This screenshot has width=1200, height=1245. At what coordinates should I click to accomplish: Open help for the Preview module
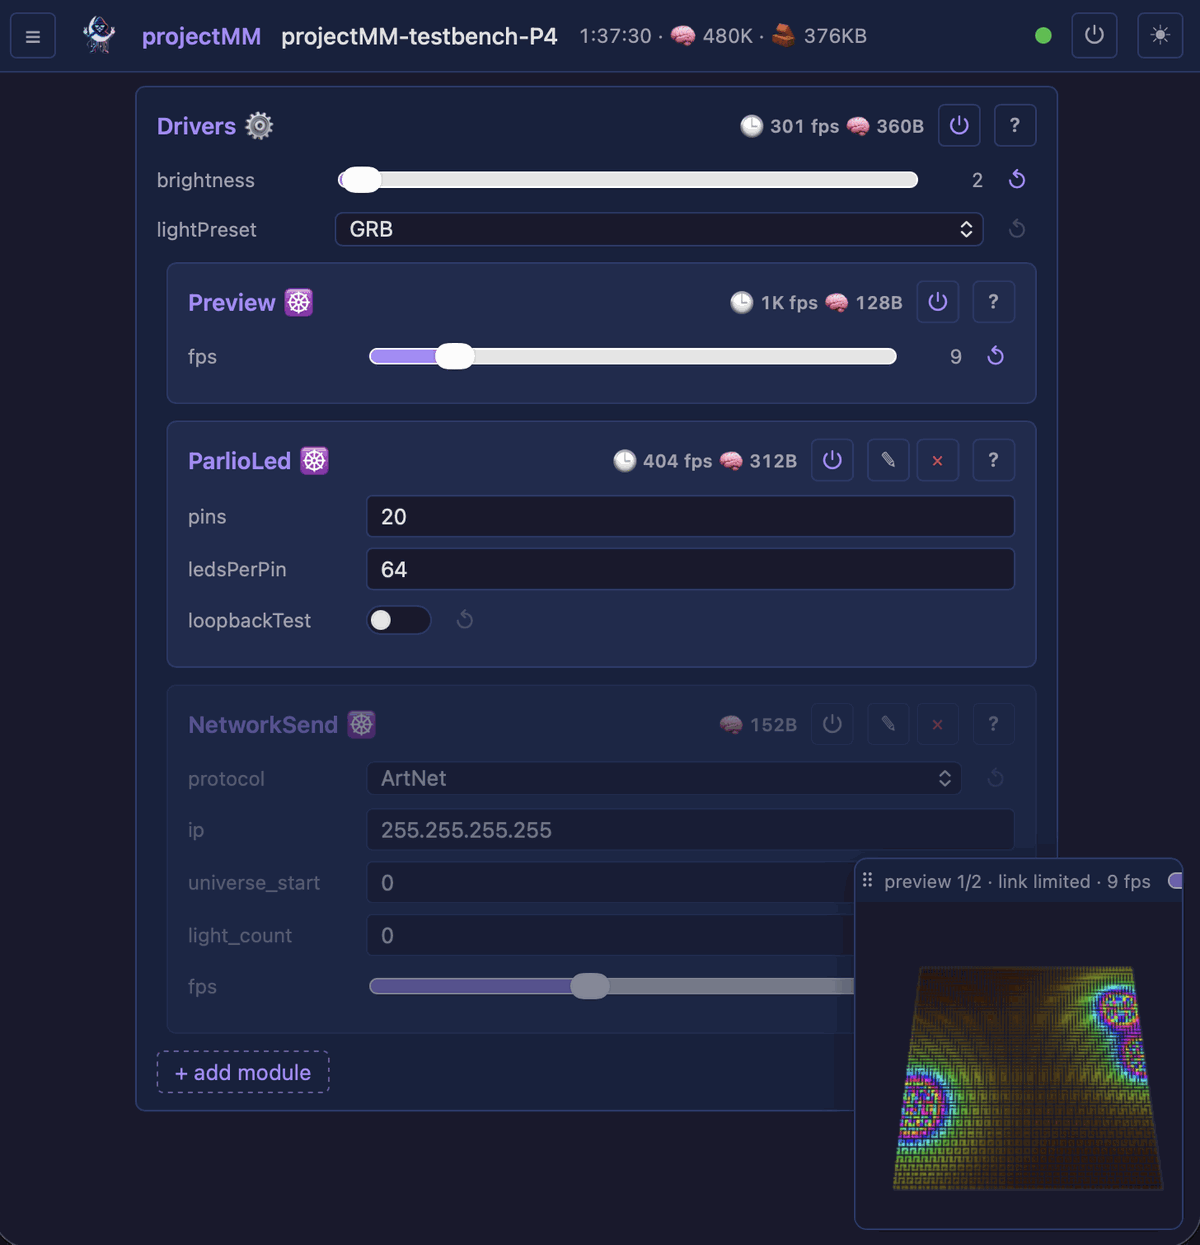pos(993,302)
